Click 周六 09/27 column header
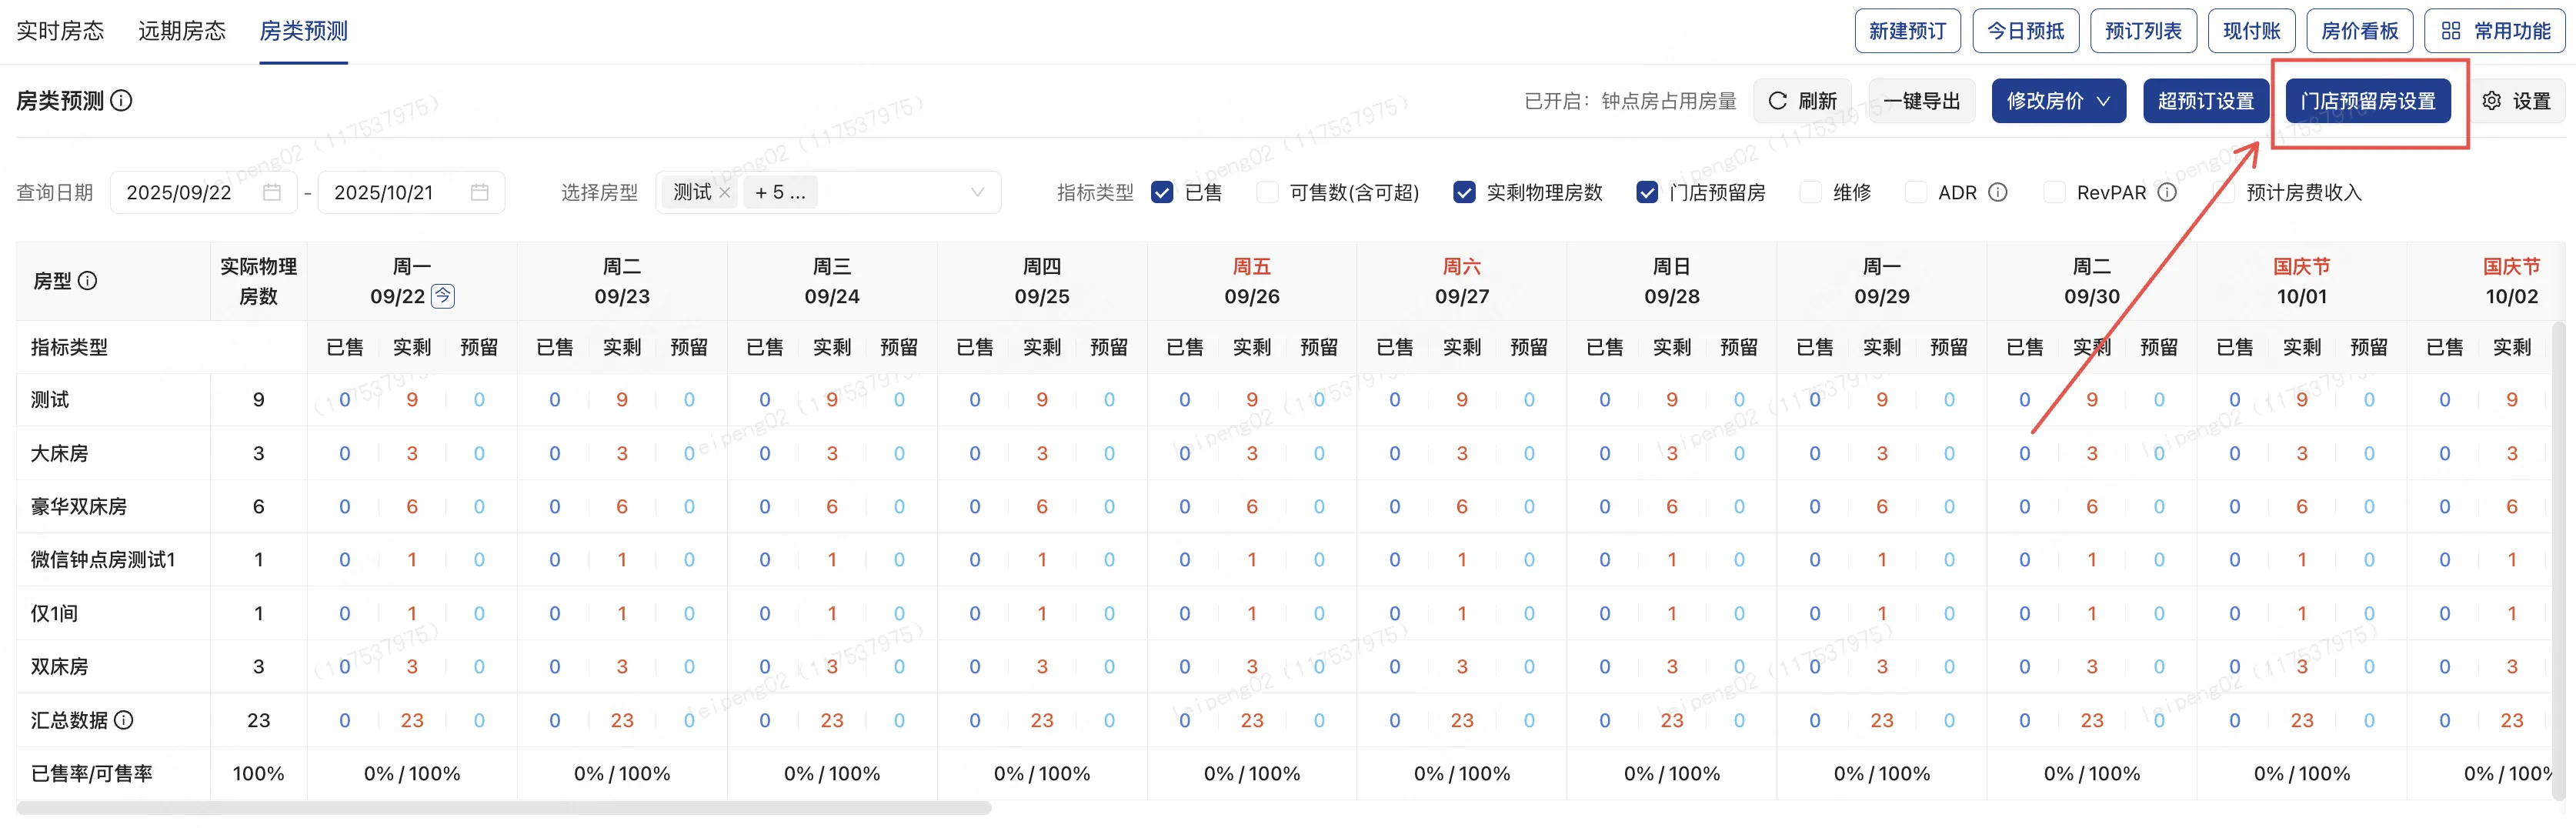The image size is (2576, 828). [1462, 281]
